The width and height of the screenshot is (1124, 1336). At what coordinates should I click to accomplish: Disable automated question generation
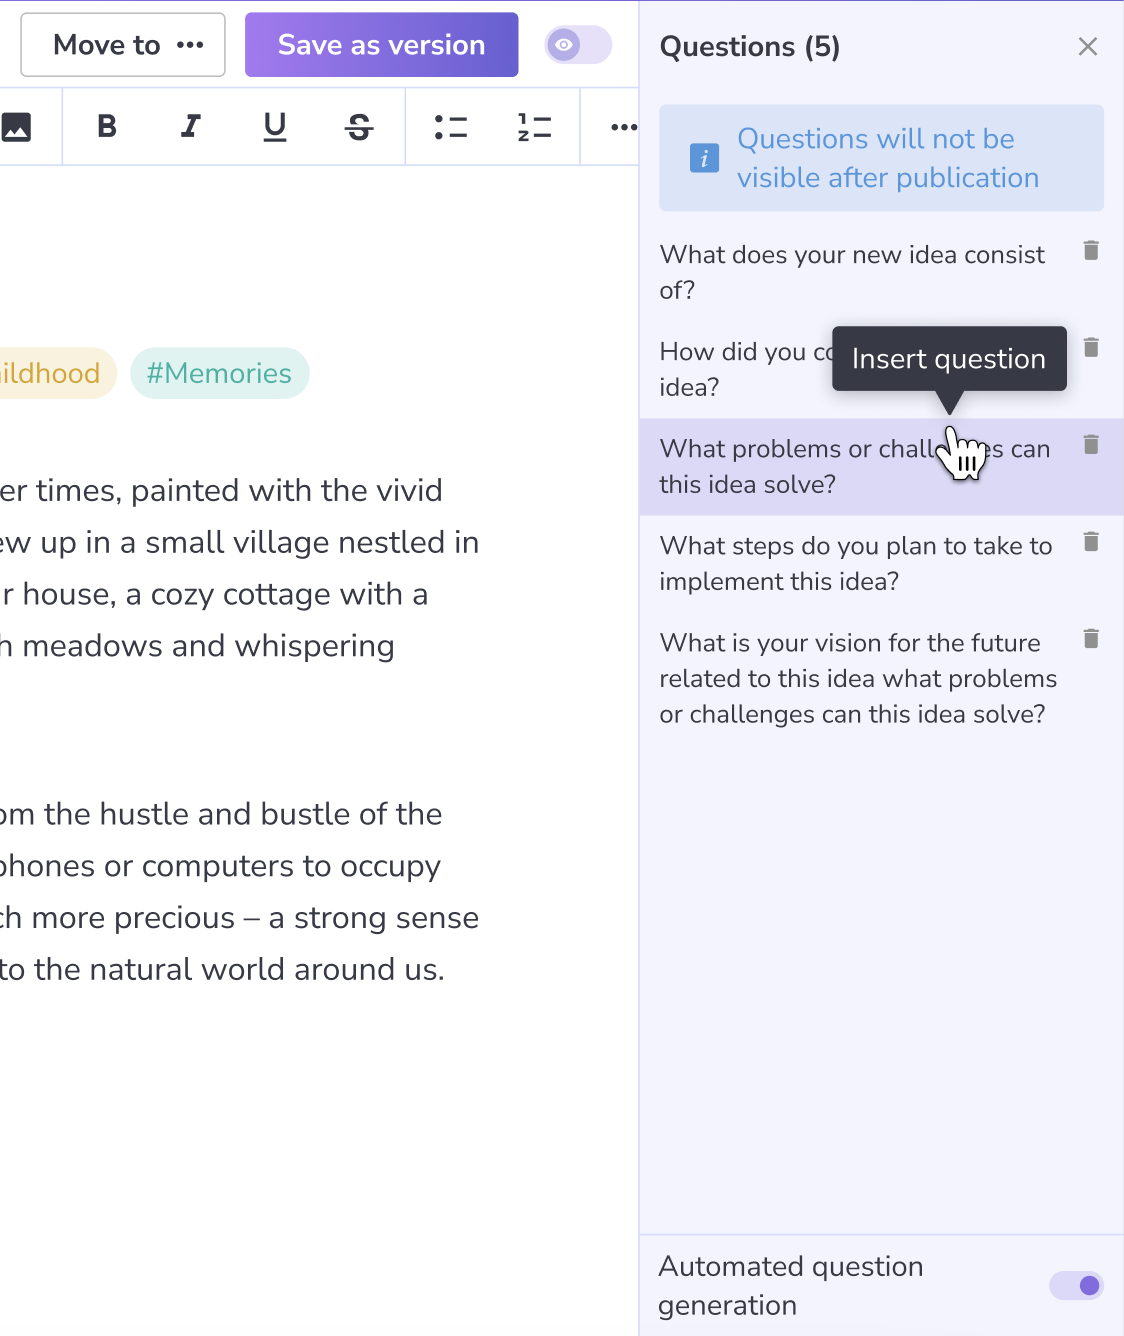click(1076, 1286)
